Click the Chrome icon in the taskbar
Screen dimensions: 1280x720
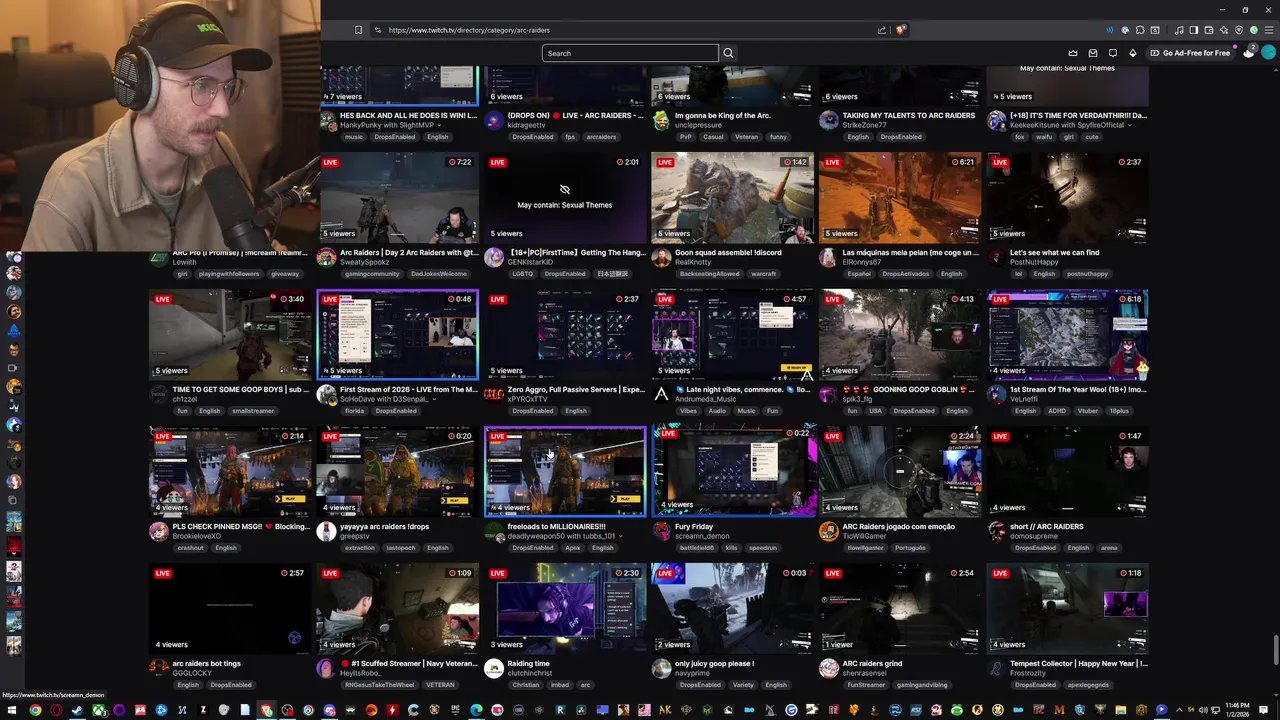[35, 710]
